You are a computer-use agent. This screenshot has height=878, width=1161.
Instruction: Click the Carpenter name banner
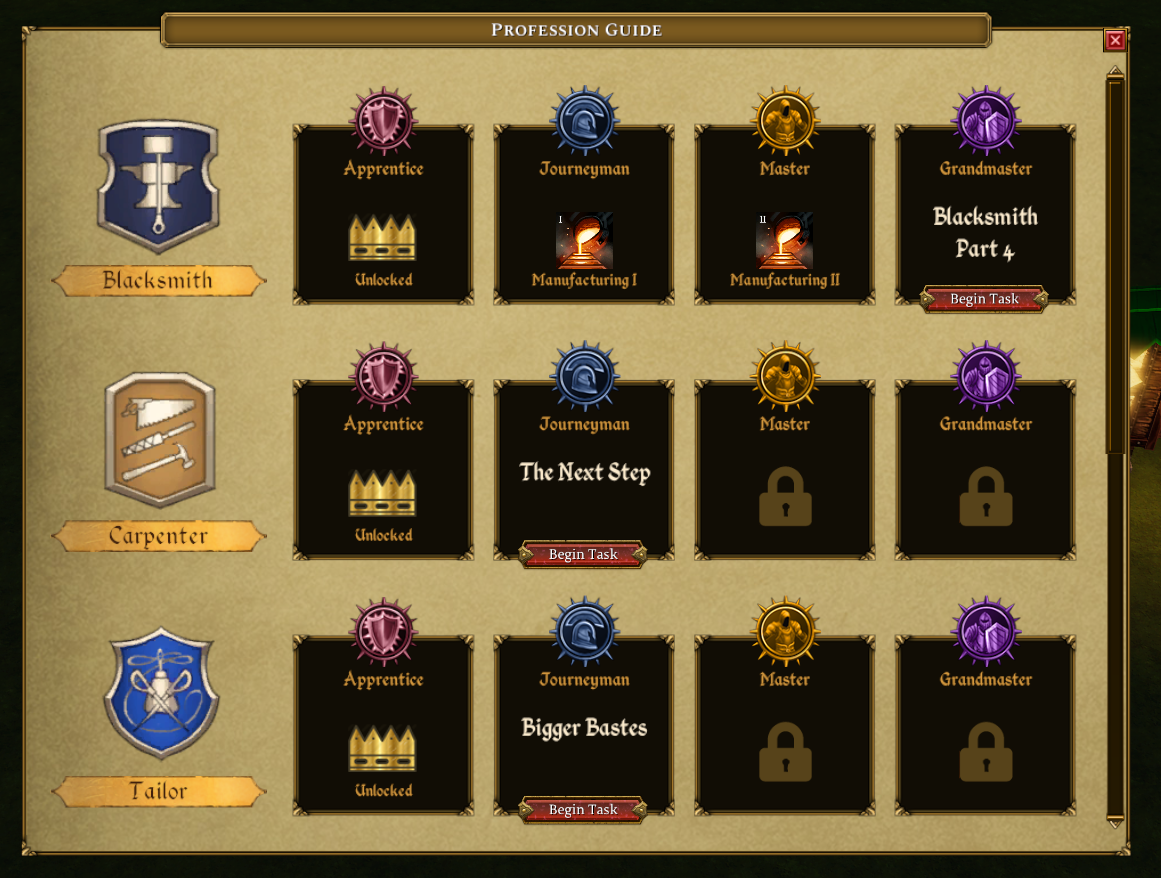point(158,536)
